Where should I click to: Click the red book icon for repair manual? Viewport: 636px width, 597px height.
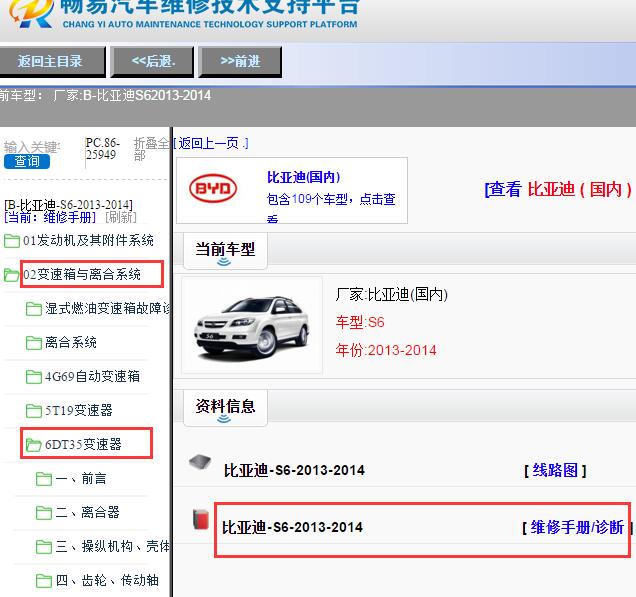point(201,520)
